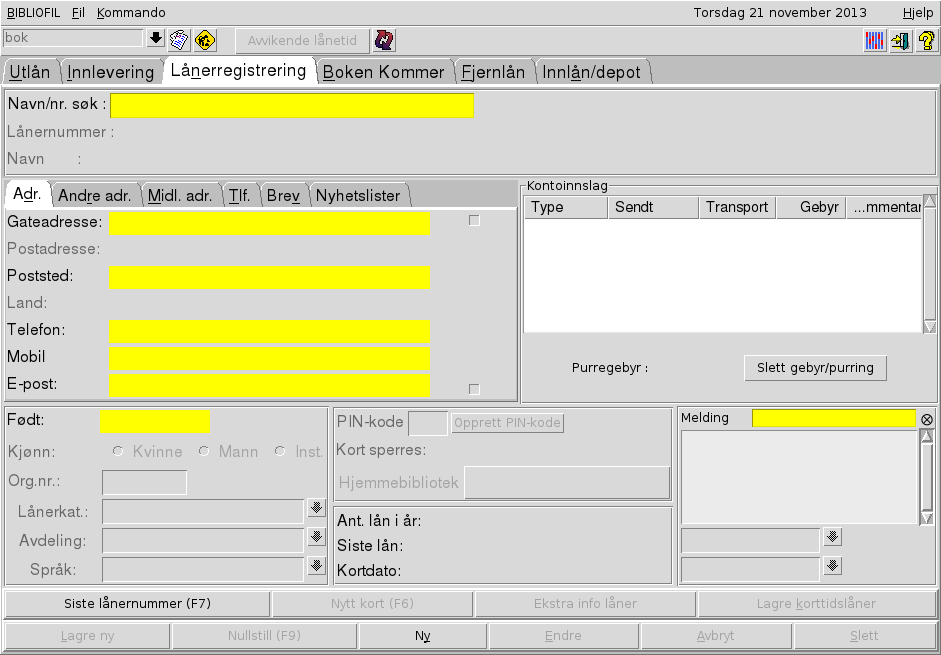Screen dimensions: 941x655
Task: Click the yellow warning sign toolbar icon
Action: pyautogui.click(x=205, y=40)
